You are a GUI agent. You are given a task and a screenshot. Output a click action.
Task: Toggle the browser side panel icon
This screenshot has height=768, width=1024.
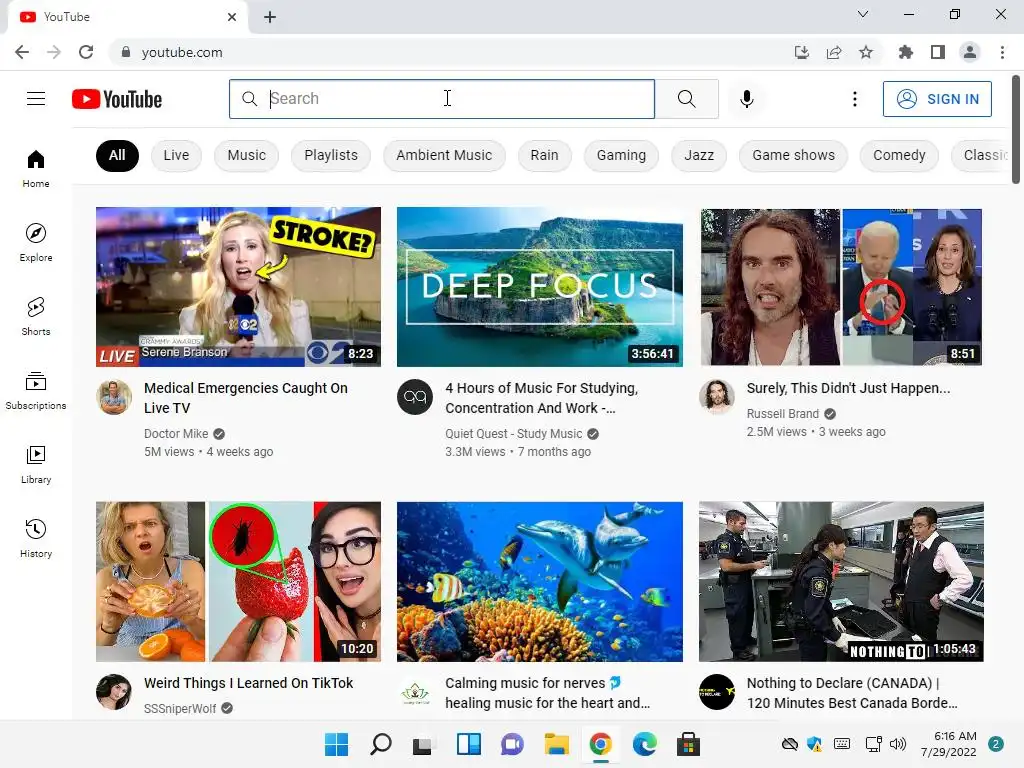(x=938, y=52)
